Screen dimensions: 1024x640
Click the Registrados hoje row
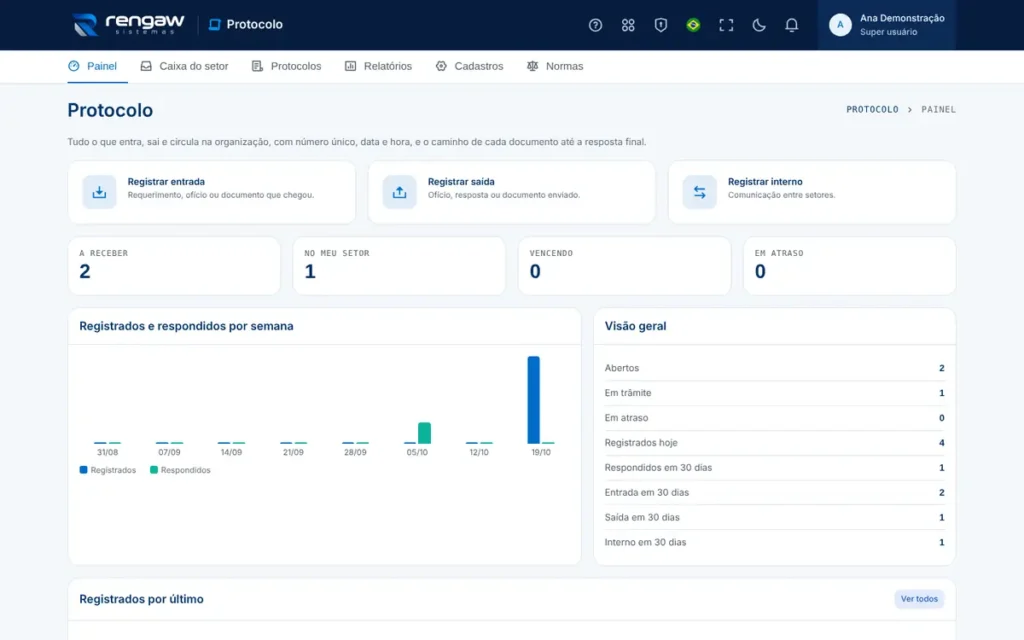[x=775, y=443]
